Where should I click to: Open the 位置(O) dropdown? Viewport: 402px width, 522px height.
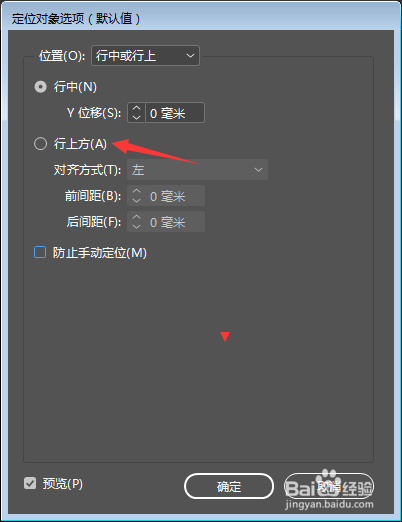click(x=145, y=56)
